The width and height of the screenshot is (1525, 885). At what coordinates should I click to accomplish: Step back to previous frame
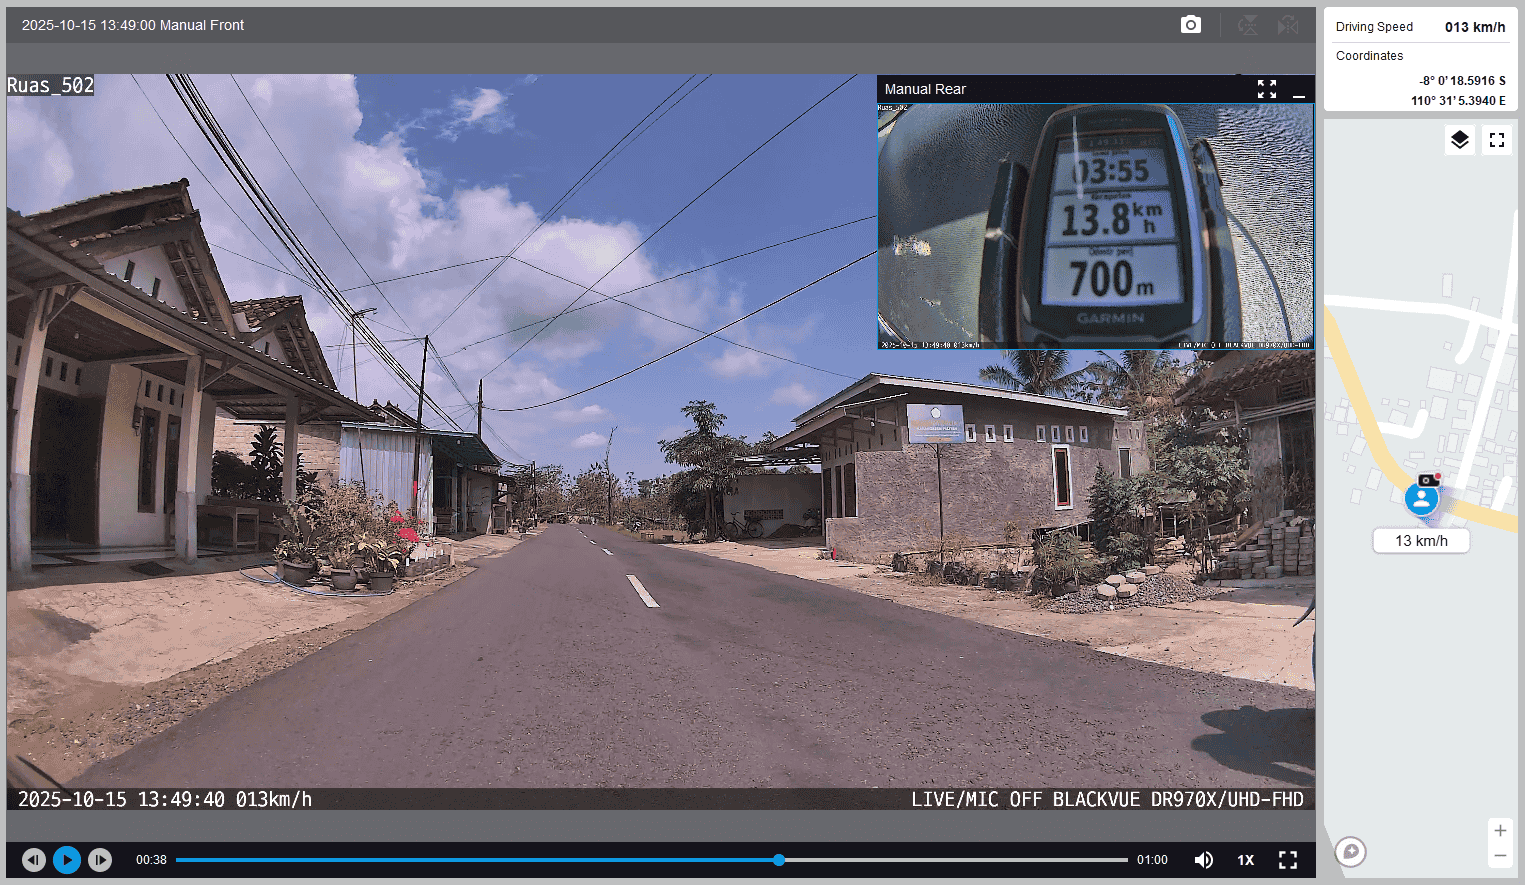pos(34,860)
